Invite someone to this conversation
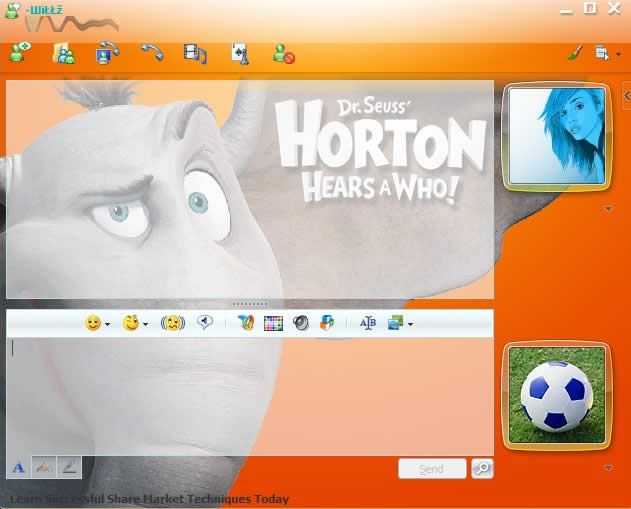 click(x=20, y=53)
